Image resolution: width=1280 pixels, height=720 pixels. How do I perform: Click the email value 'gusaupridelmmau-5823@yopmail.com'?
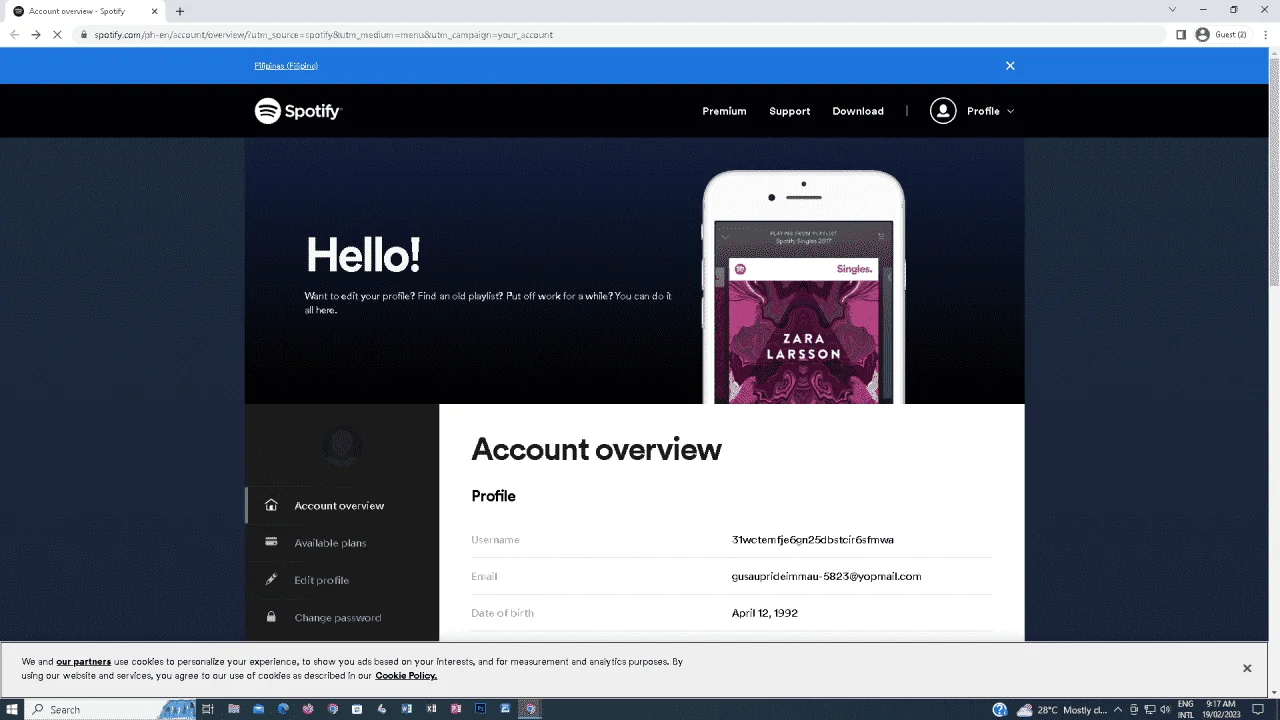click(x=827, y=577)
